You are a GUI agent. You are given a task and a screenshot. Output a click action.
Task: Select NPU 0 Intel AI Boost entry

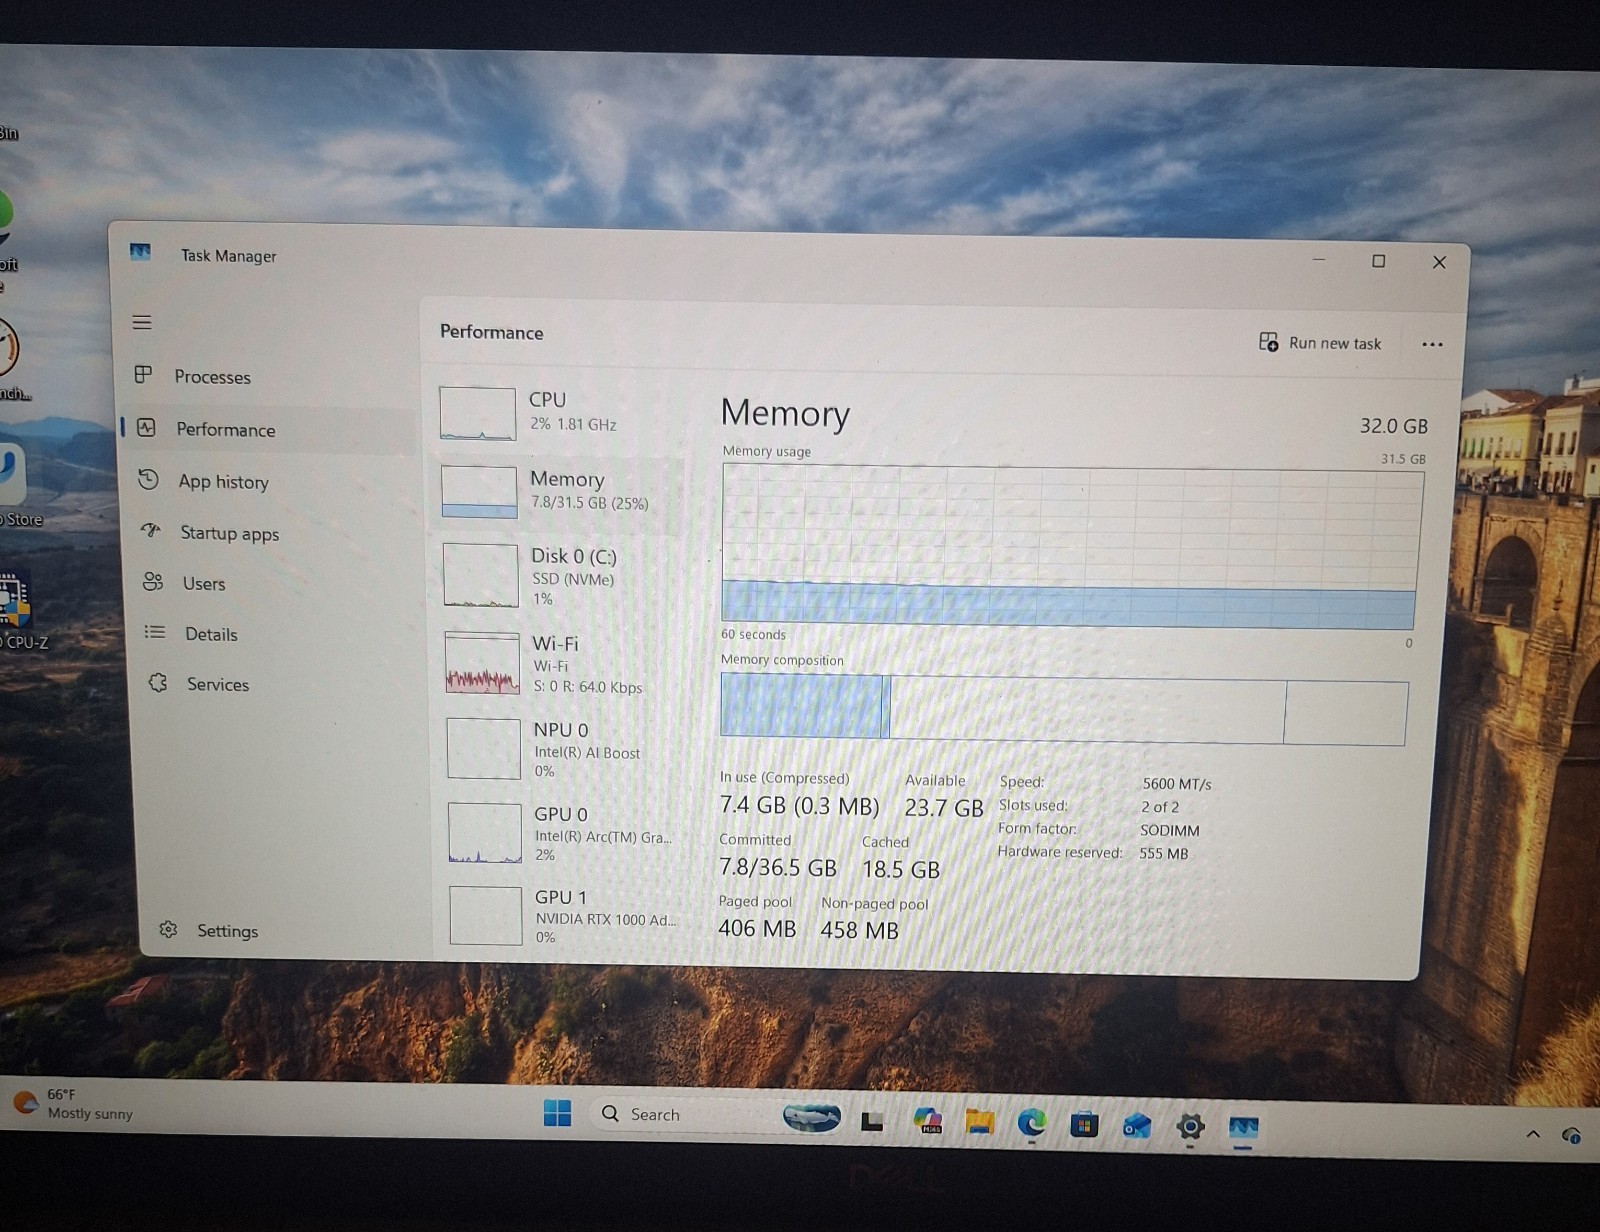pyautogui.click(x=566, y=749)
